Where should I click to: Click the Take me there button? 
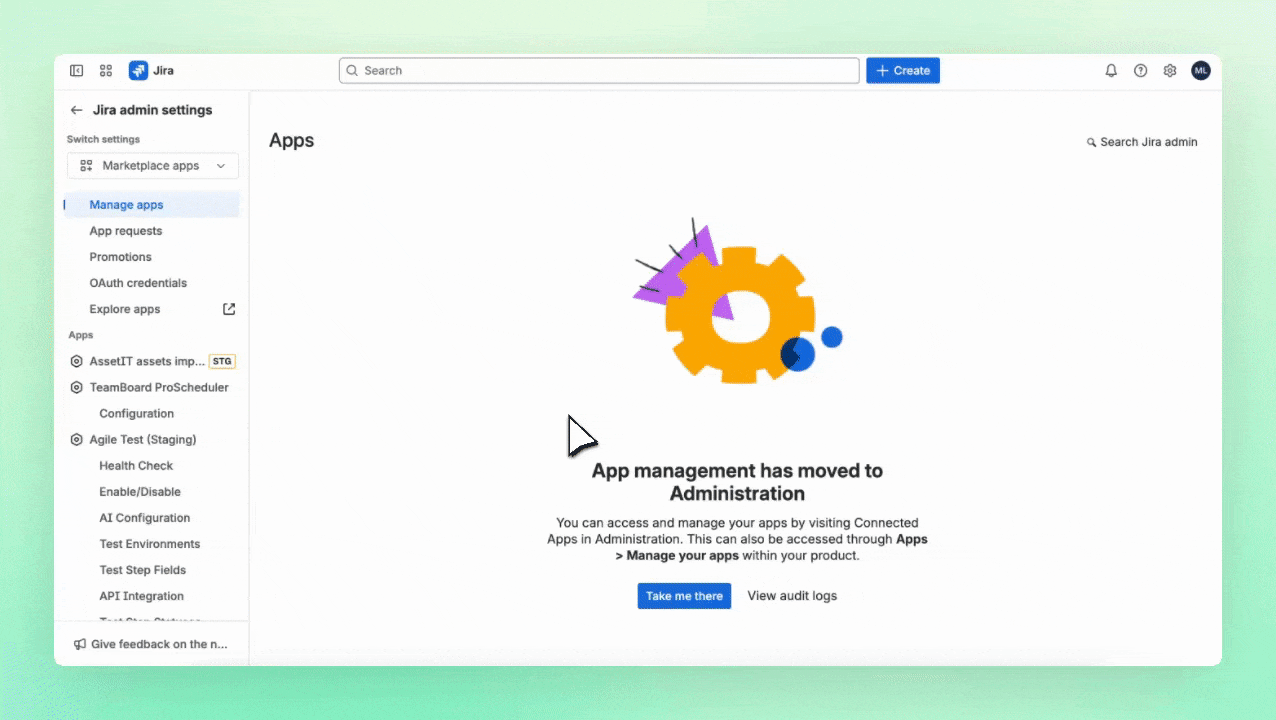point(684,596)
